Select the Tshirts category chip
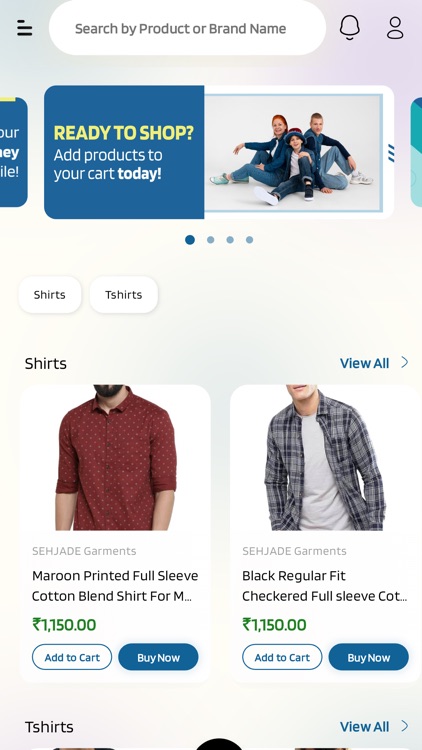Screen dimensions: 422x750 (x=124, y=295)
